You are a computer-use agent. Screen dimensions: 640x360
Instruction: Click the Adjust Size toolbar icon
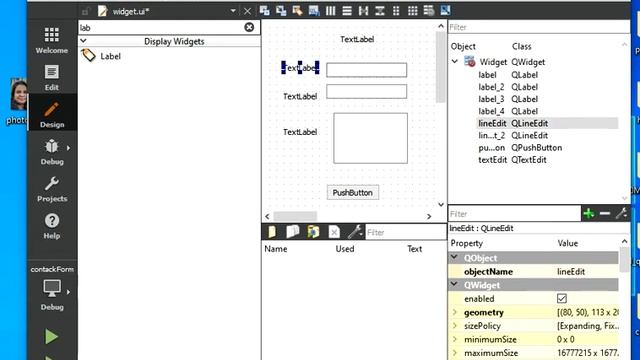pyautogui.click(x=445, y=11)
